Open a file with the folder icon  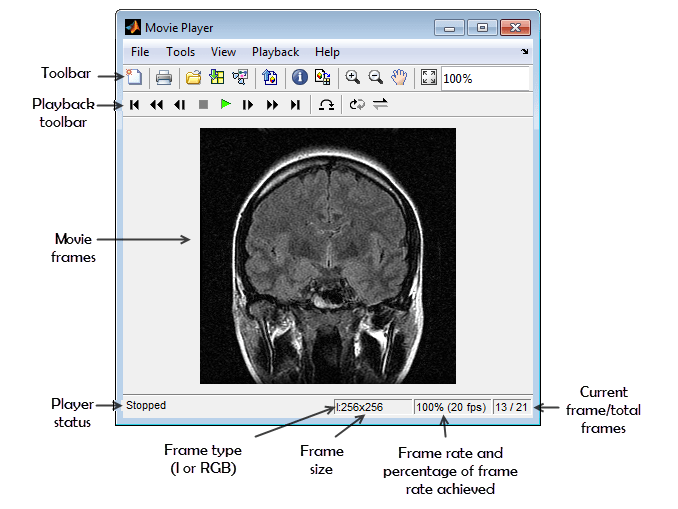[193, 78]
